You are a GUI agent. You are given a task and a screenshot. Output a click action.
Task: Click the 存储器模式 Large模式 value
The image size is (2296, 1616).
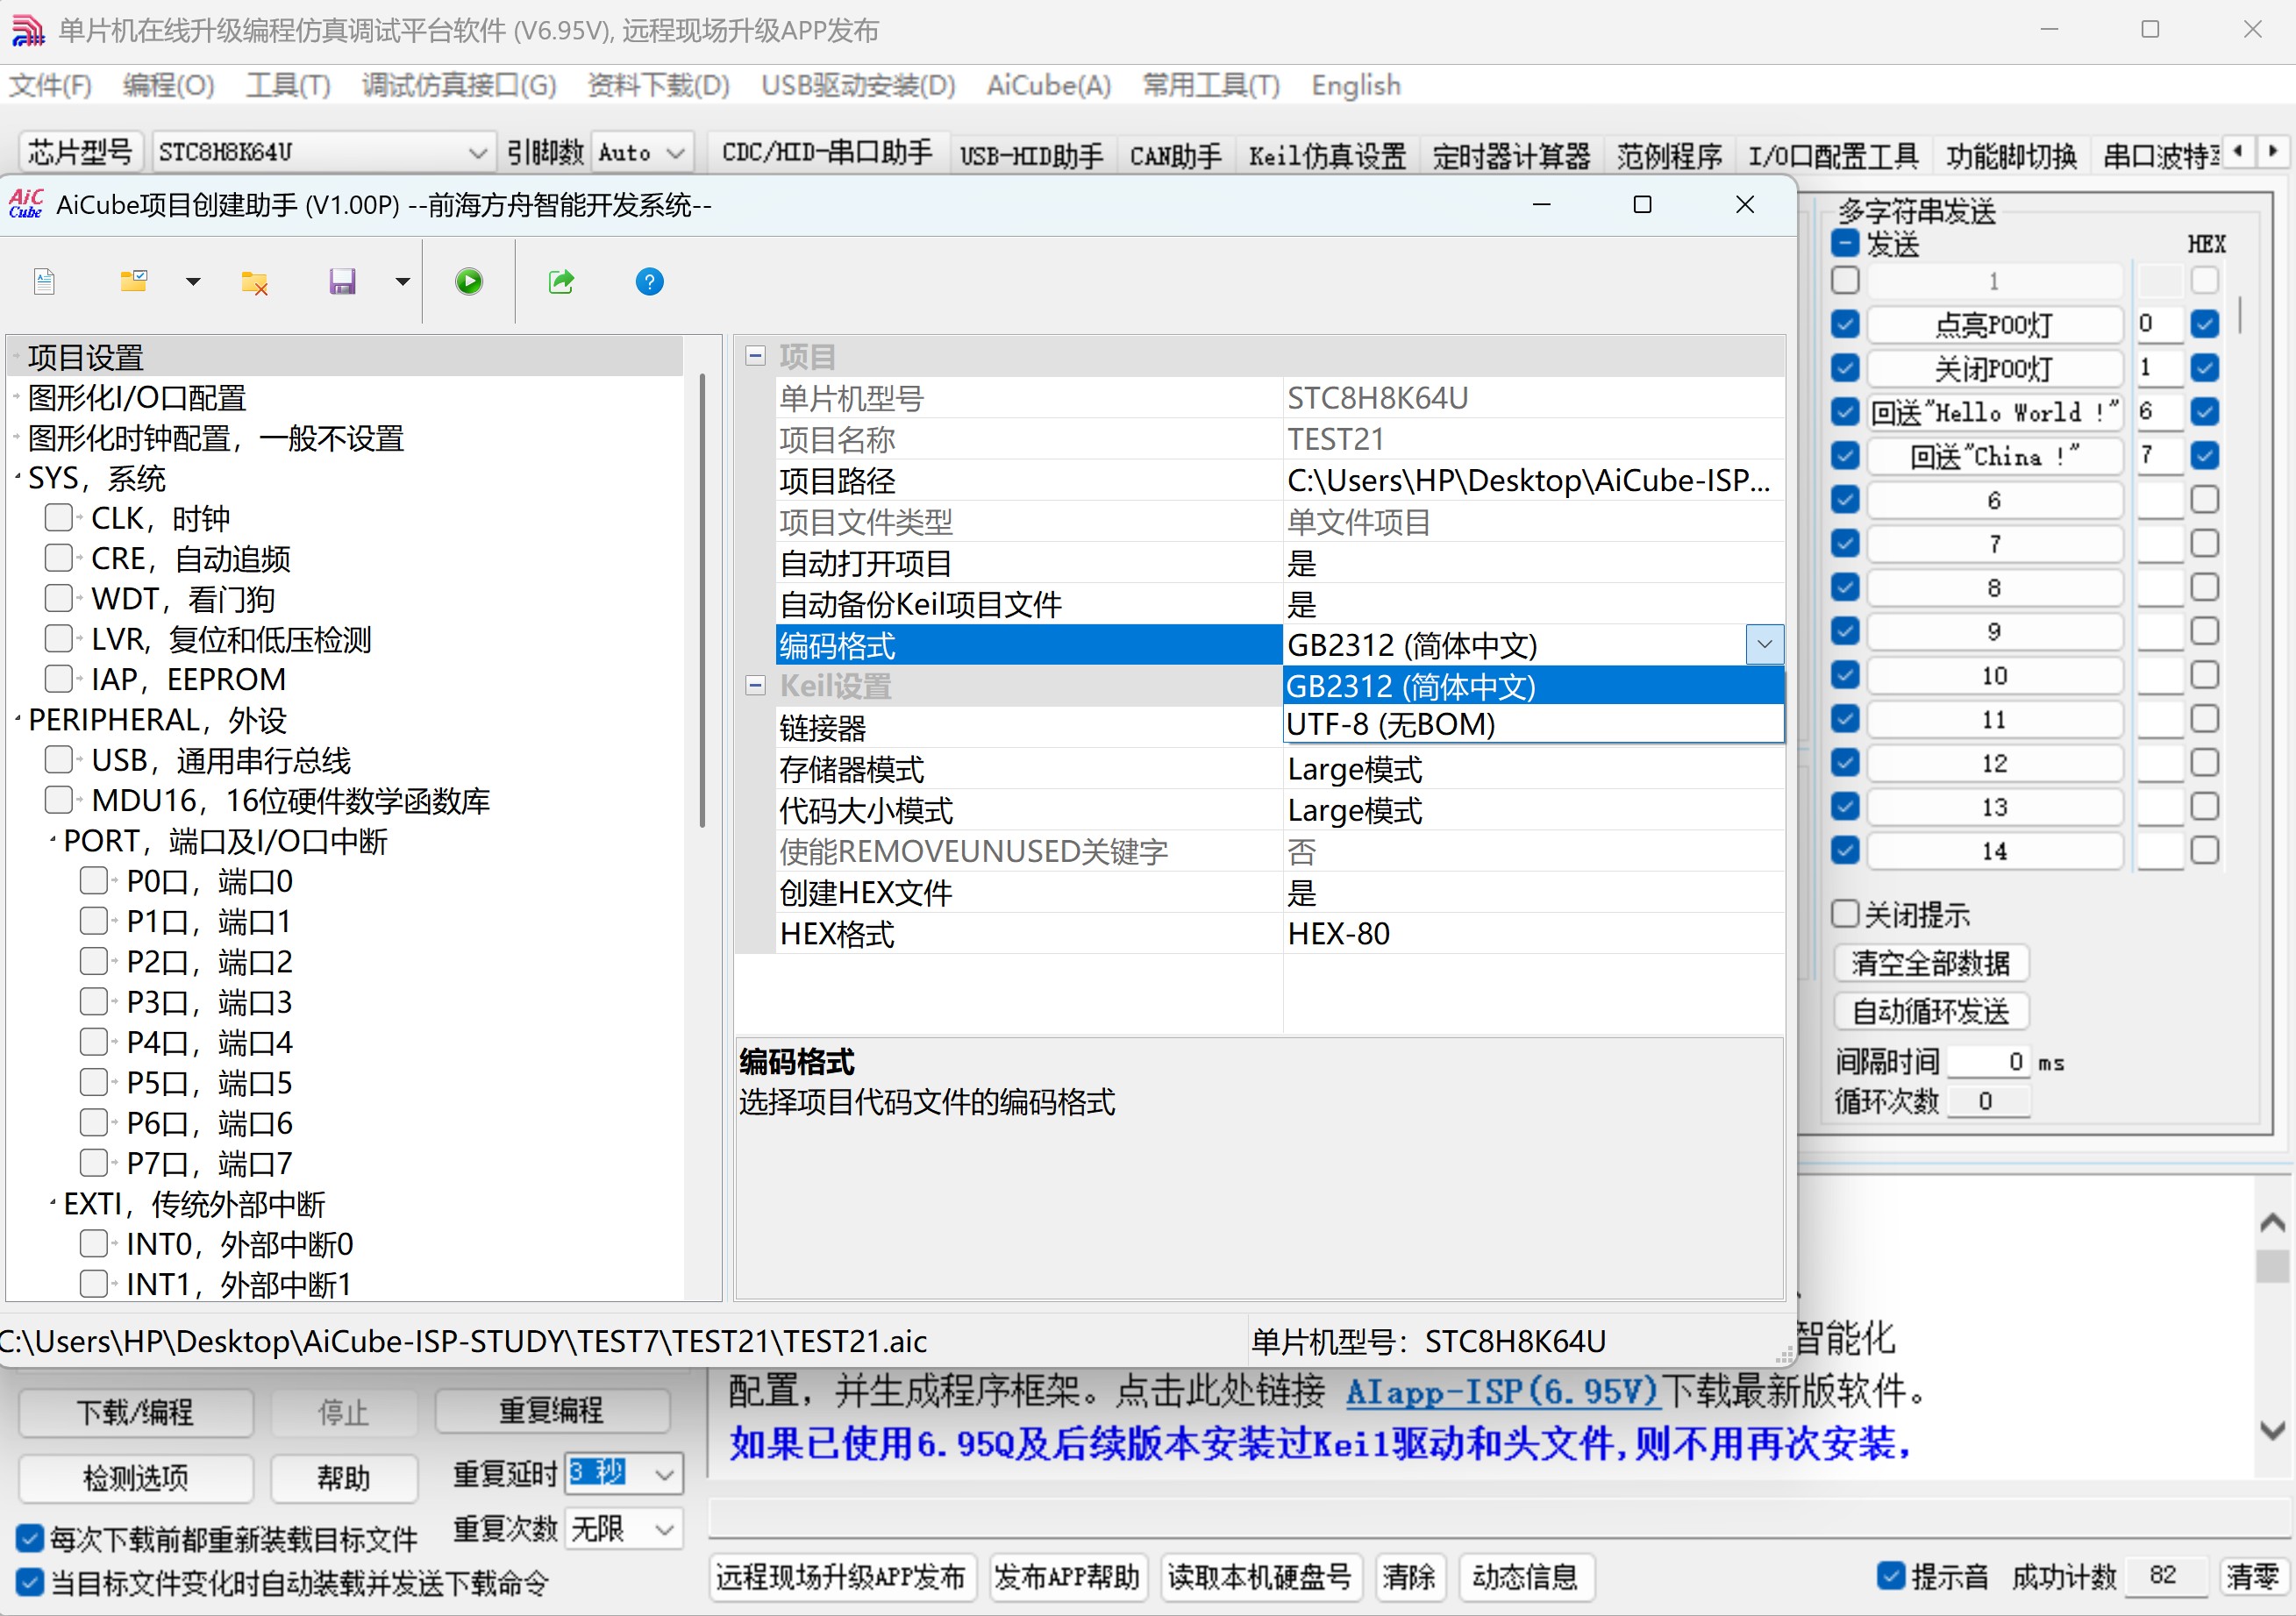click(x=1533, y=769)
